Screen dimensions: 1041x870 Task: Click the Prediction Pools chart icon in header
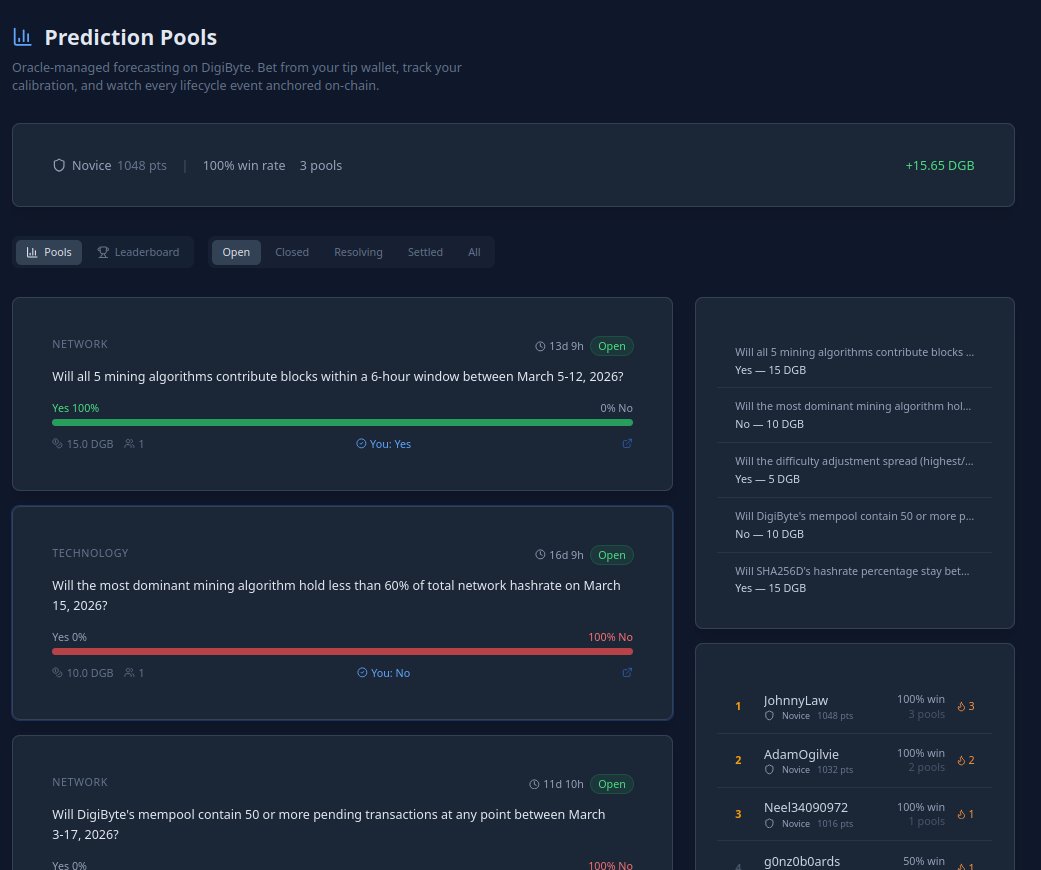[x=23, y=37]
